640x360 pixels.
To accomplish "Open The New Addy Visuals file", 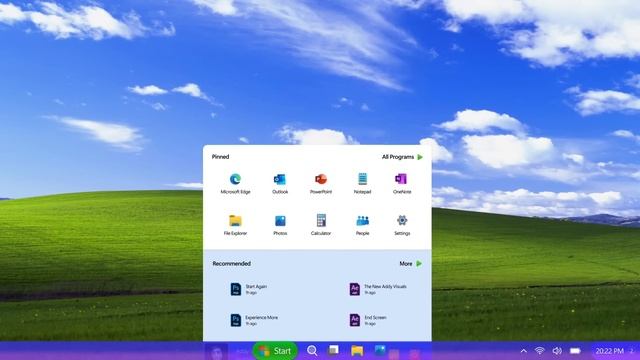I will pyautogui.click(x=378, y=289).
